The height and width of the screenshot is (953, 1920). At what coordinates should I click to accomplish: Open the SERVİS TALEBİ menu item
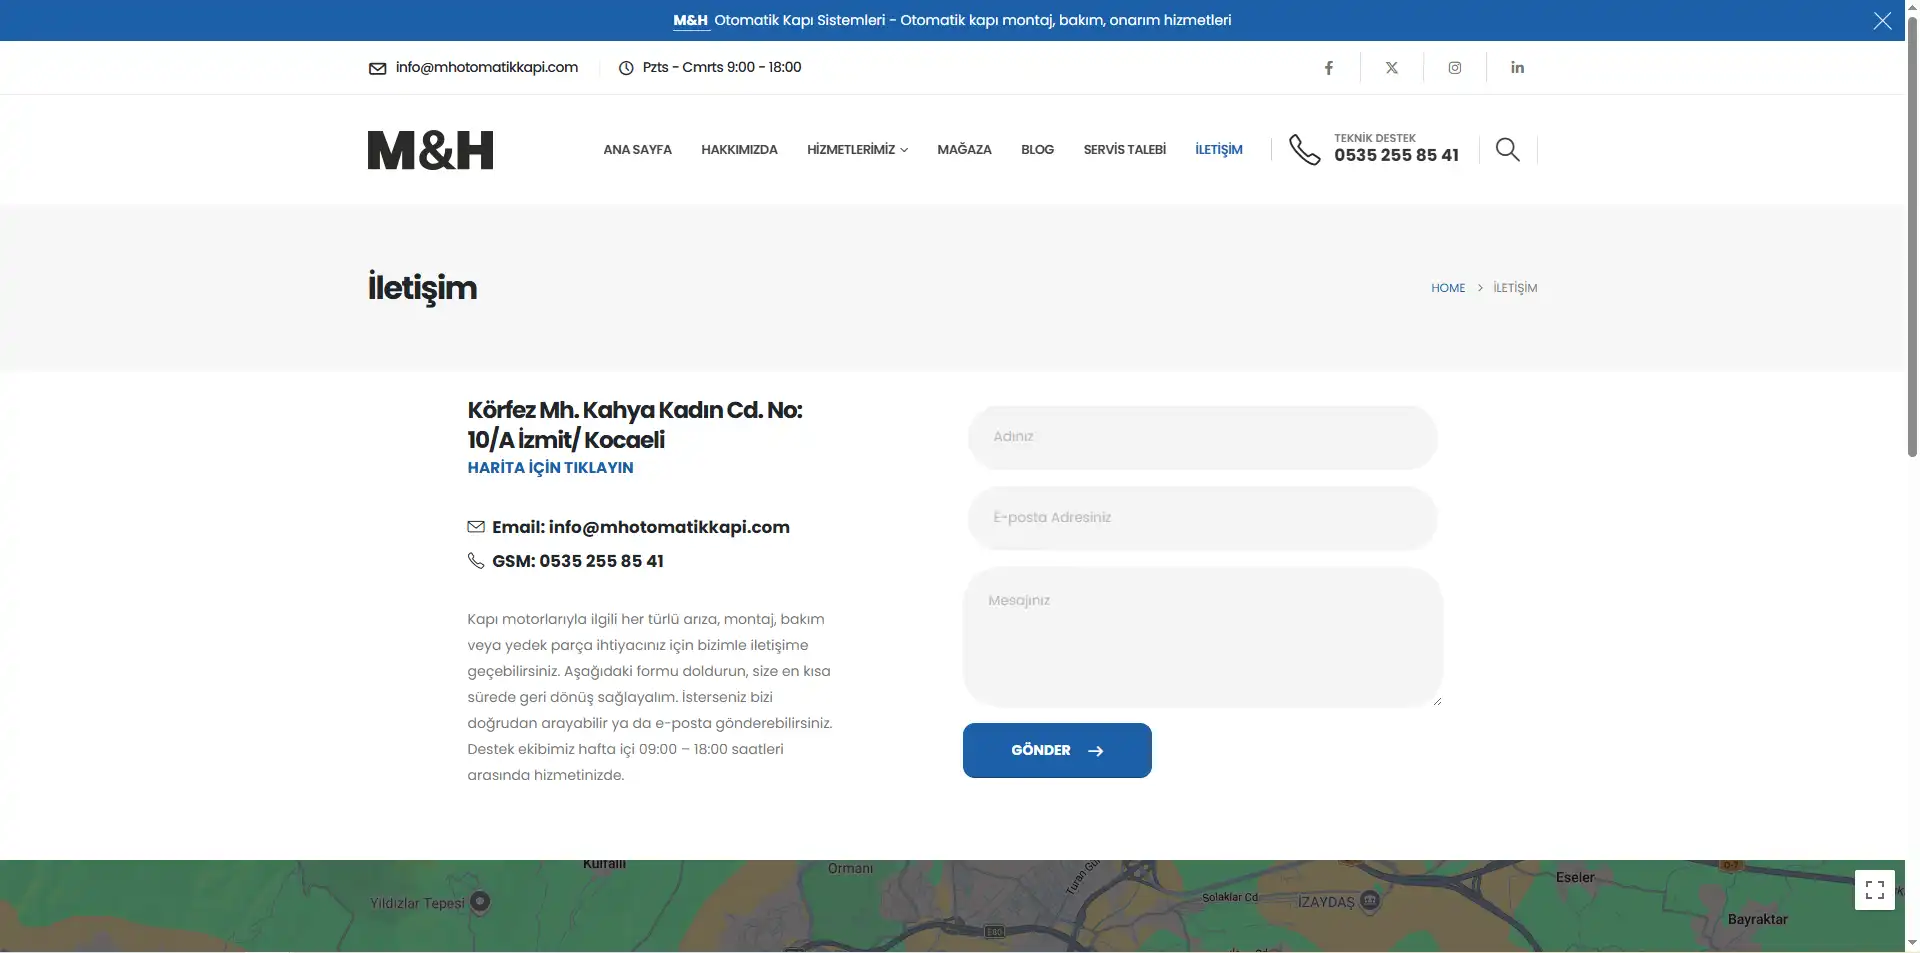[x=1124, y=150]
